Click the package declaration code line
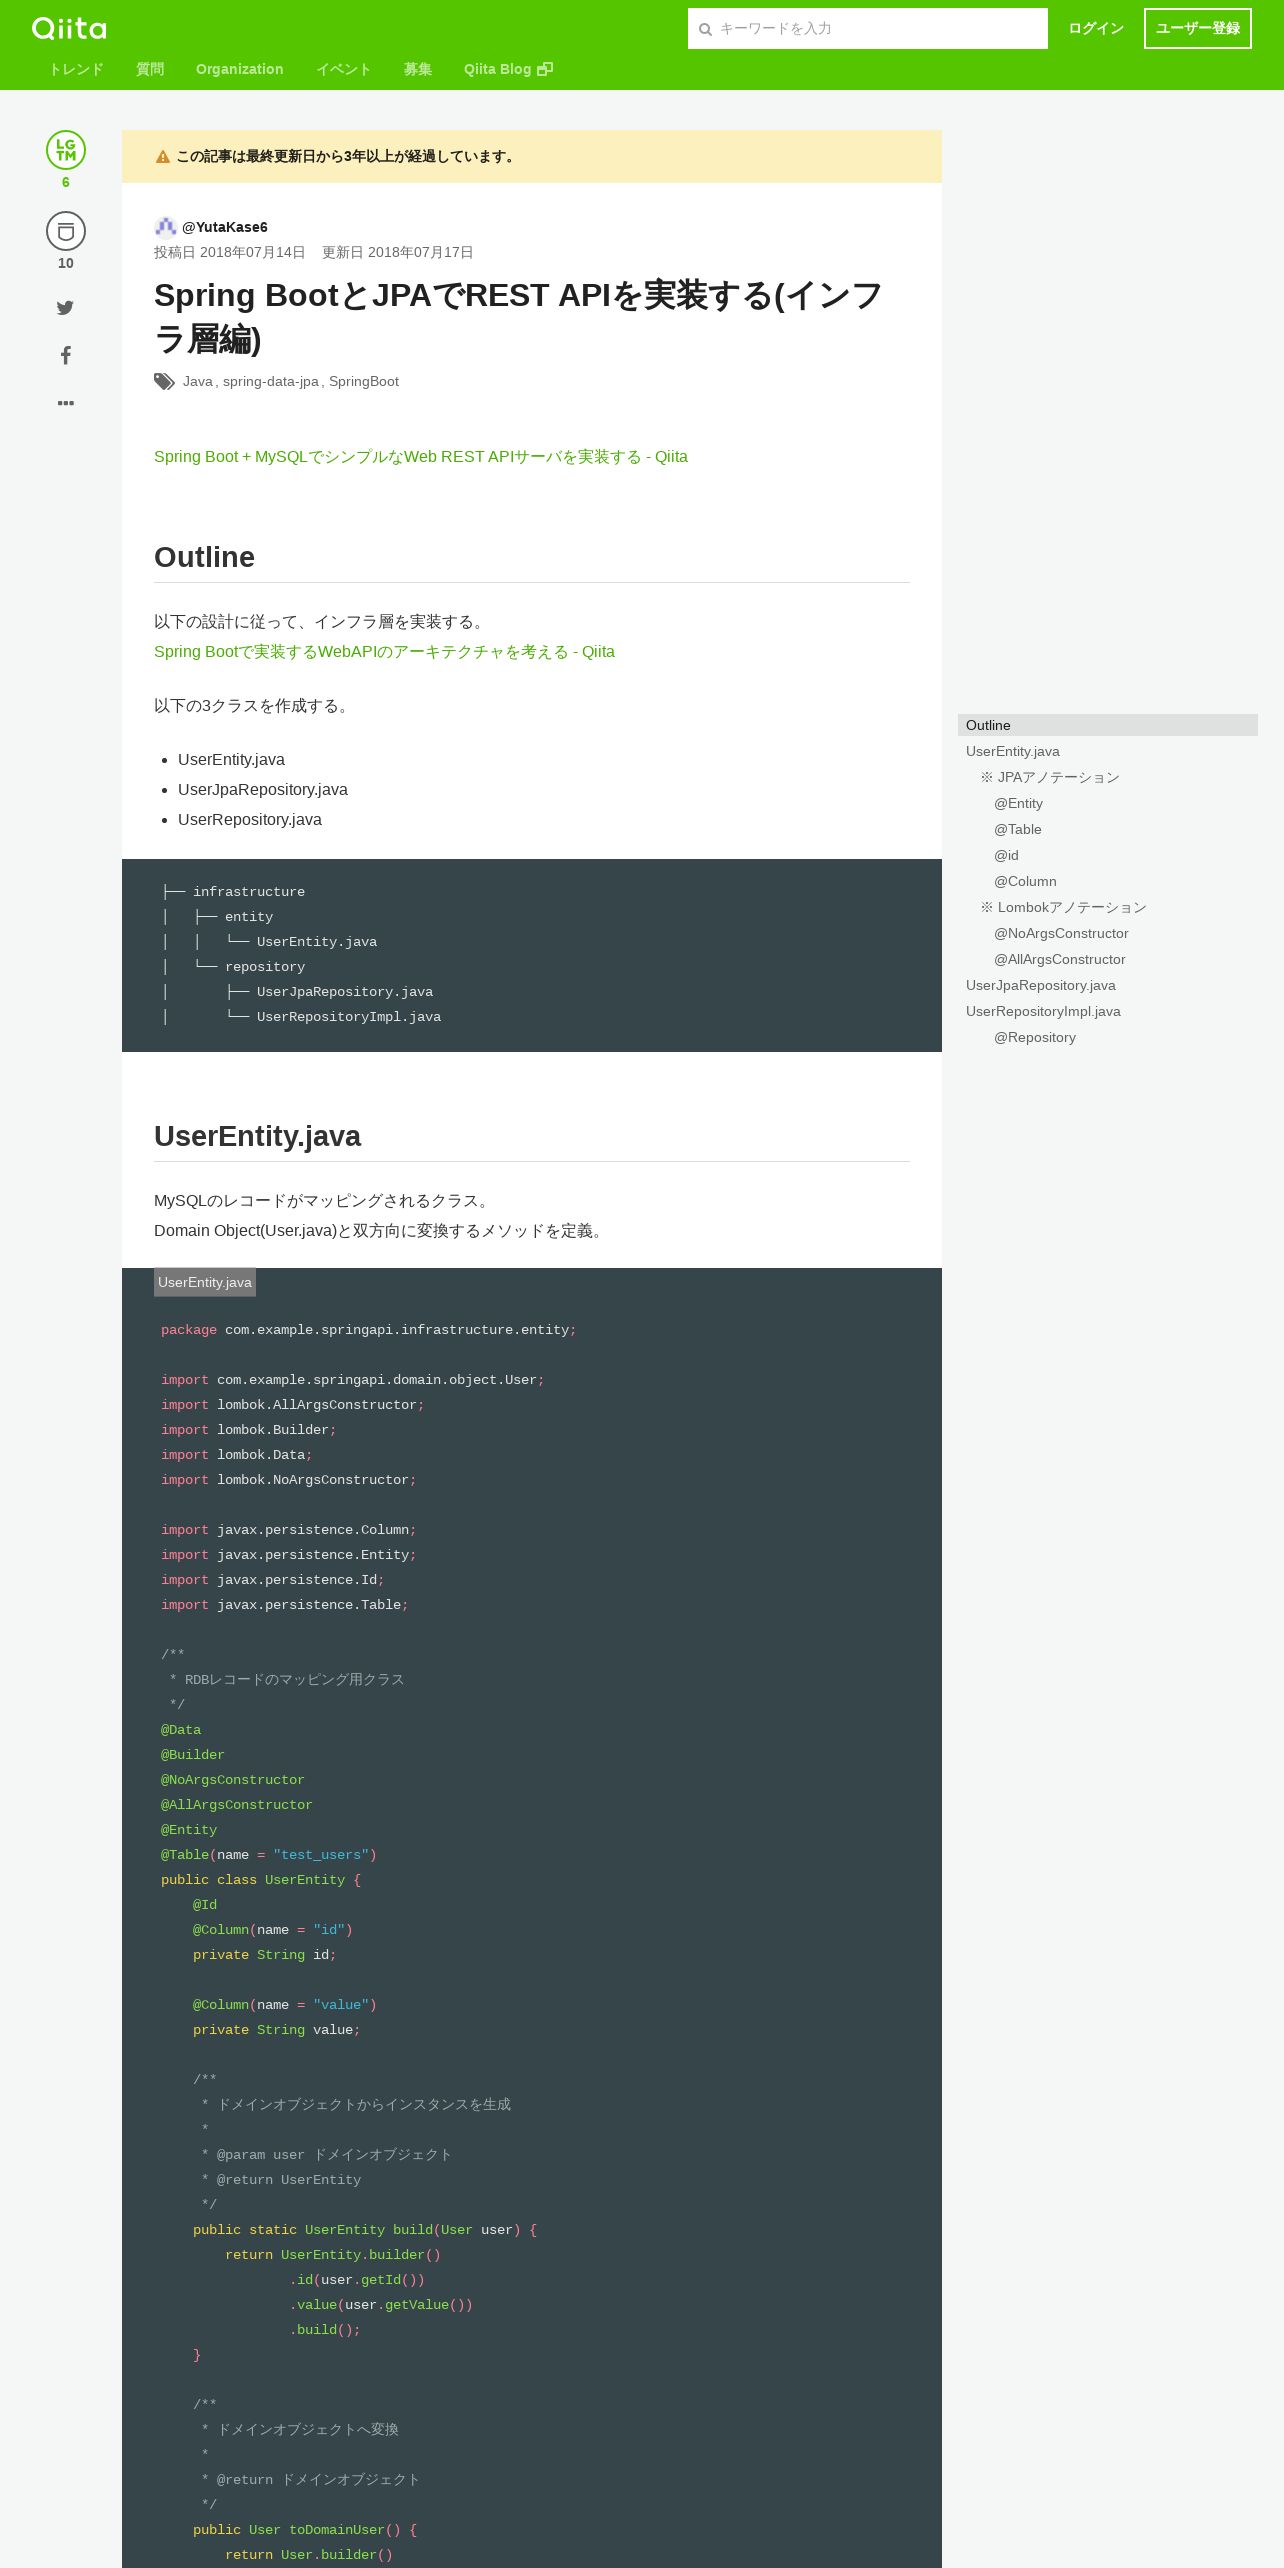 [x=369, y=1330]
